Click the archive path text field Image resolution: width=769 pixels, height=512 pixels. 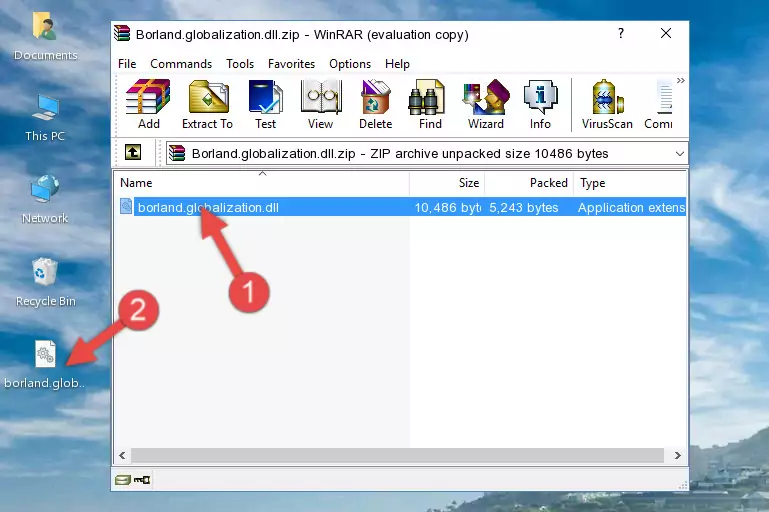point(426,154)
